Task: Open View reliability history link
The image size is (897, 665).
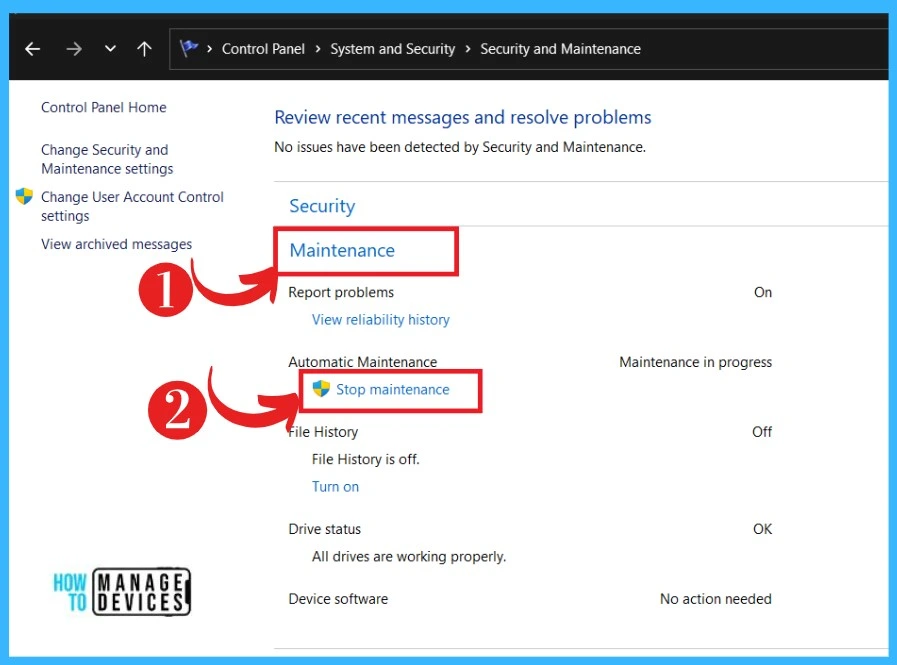Action: 380,319
